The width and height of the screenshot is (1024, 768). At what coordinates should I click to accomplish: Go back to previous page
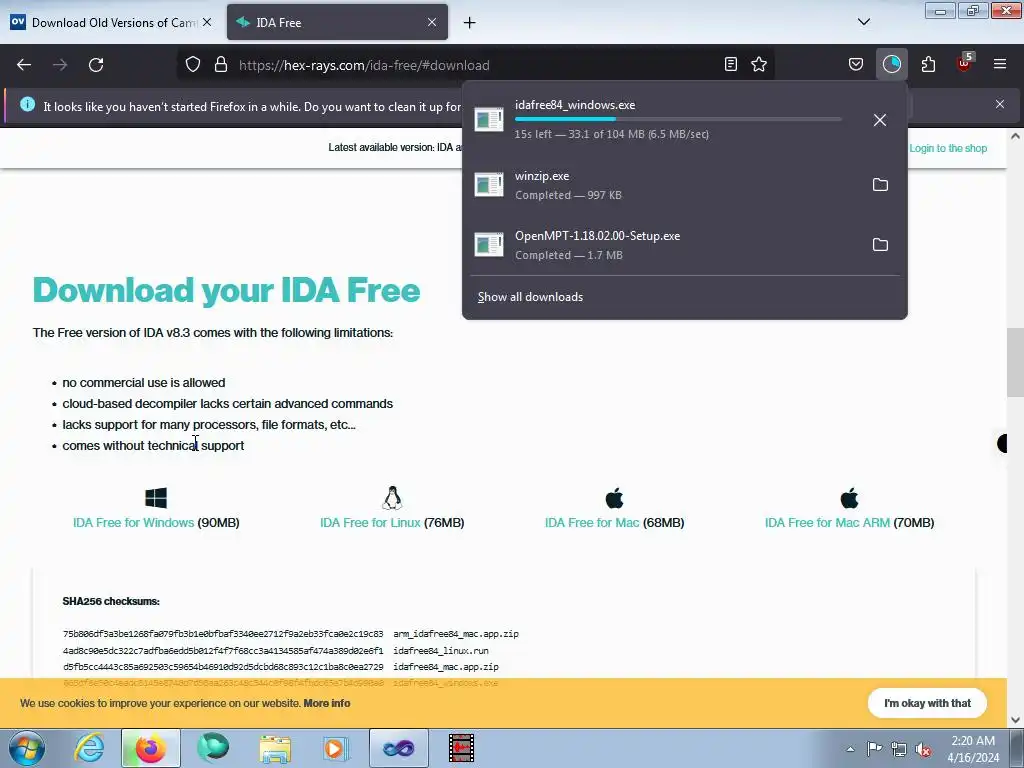point(24,65)
